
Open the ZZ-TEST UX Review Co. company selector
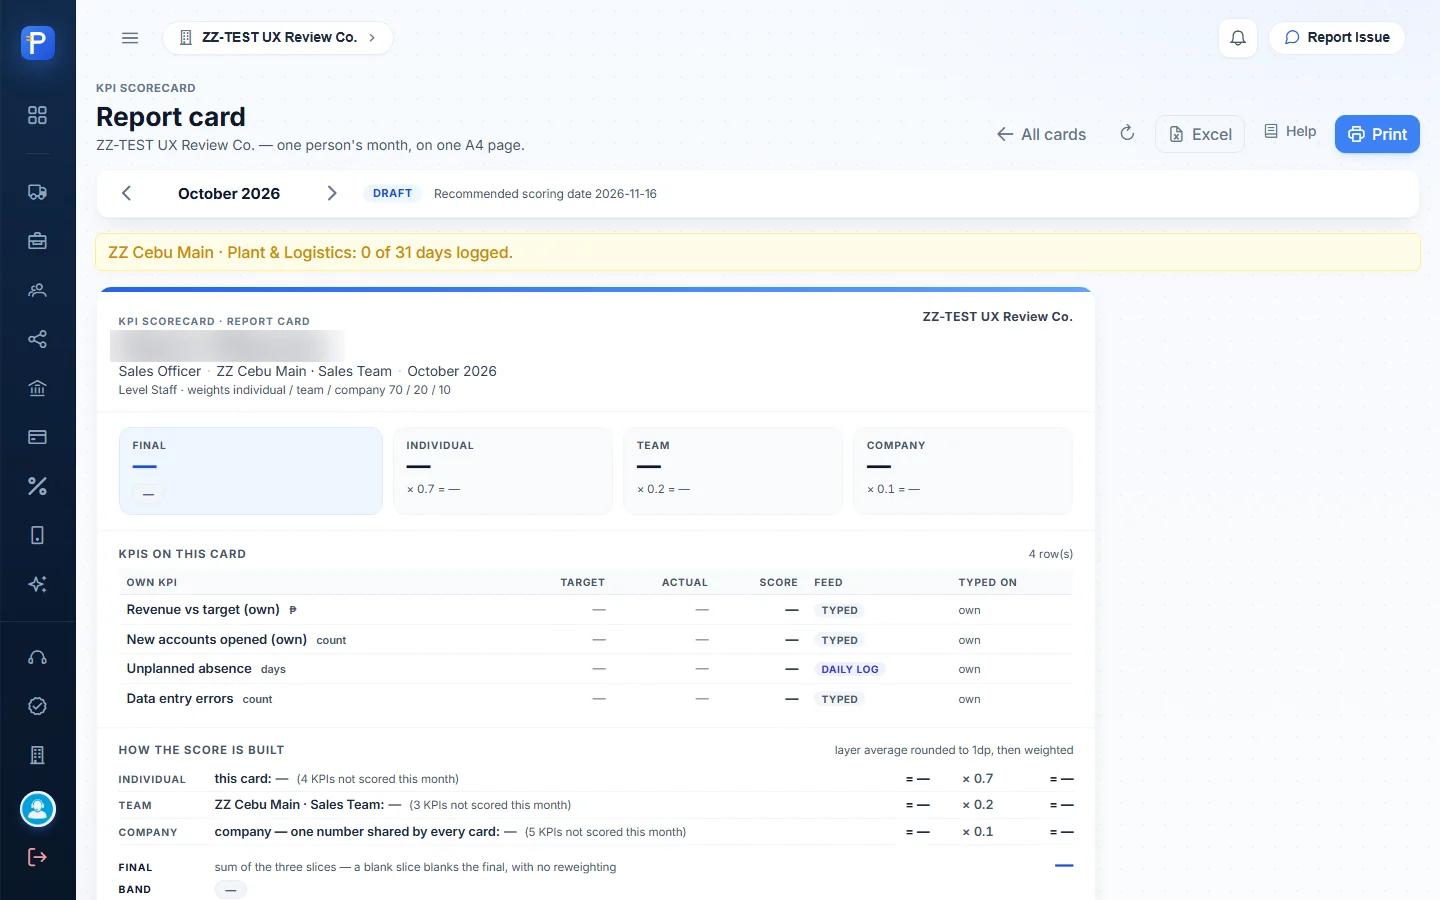tap(278, 38)
